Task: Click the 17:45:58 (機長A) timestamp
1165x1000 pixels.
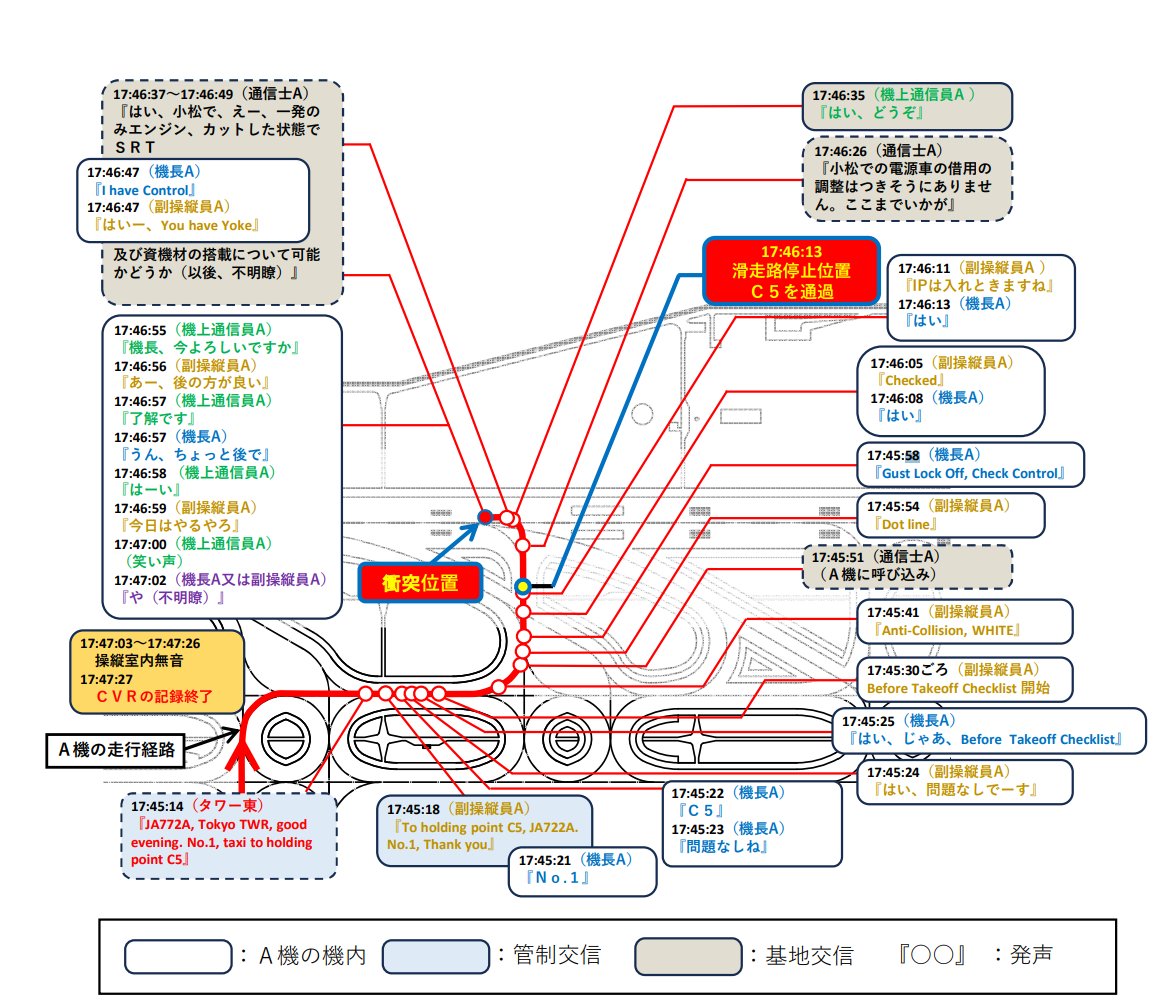Action: [924, 455]
